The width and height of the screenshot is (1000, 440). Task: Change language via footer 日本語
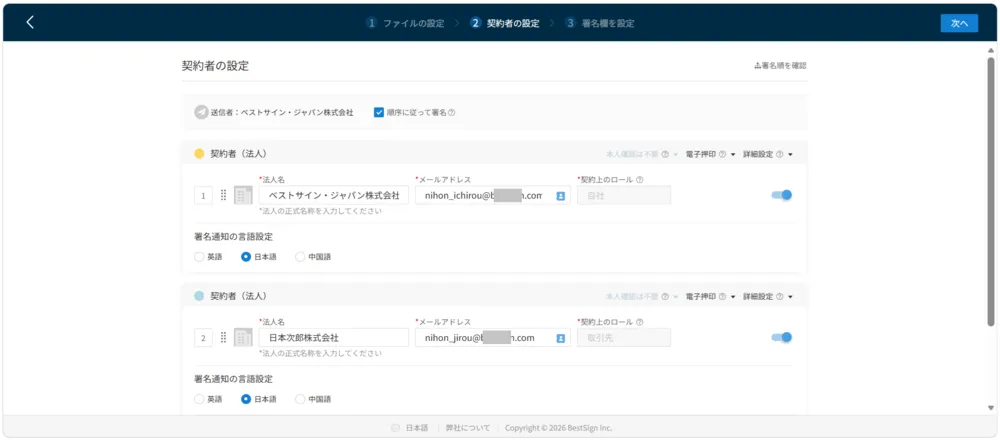pyautogui.click(x=417, y=428)
